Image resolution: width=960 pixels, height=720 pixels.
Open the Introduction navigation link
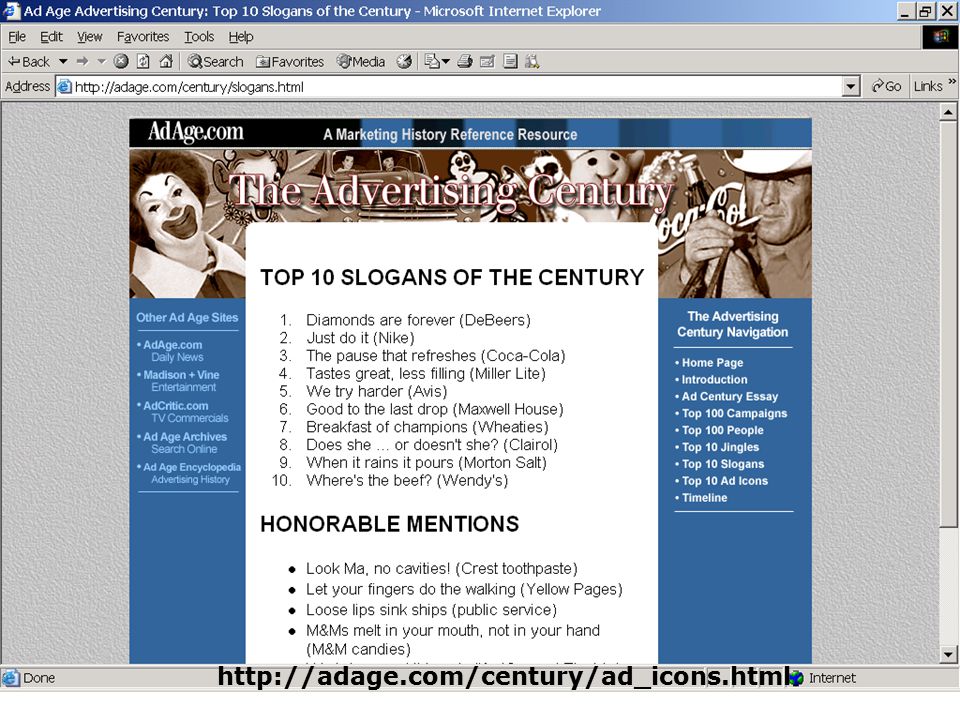pos(714,380)
